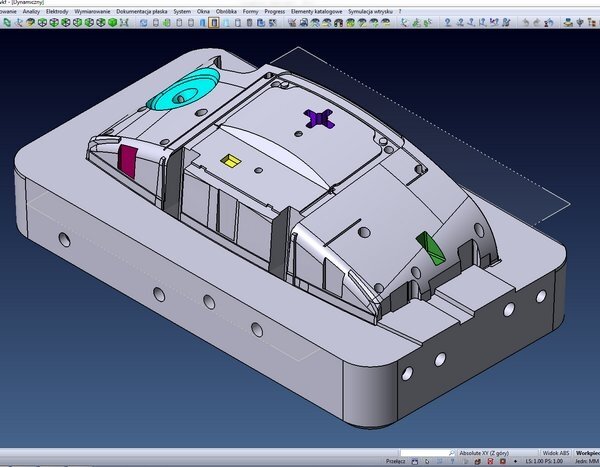The height and width of the screenshot is (467, 600).
Task: Open the Formy menu
Action: [x=251, y=11]
